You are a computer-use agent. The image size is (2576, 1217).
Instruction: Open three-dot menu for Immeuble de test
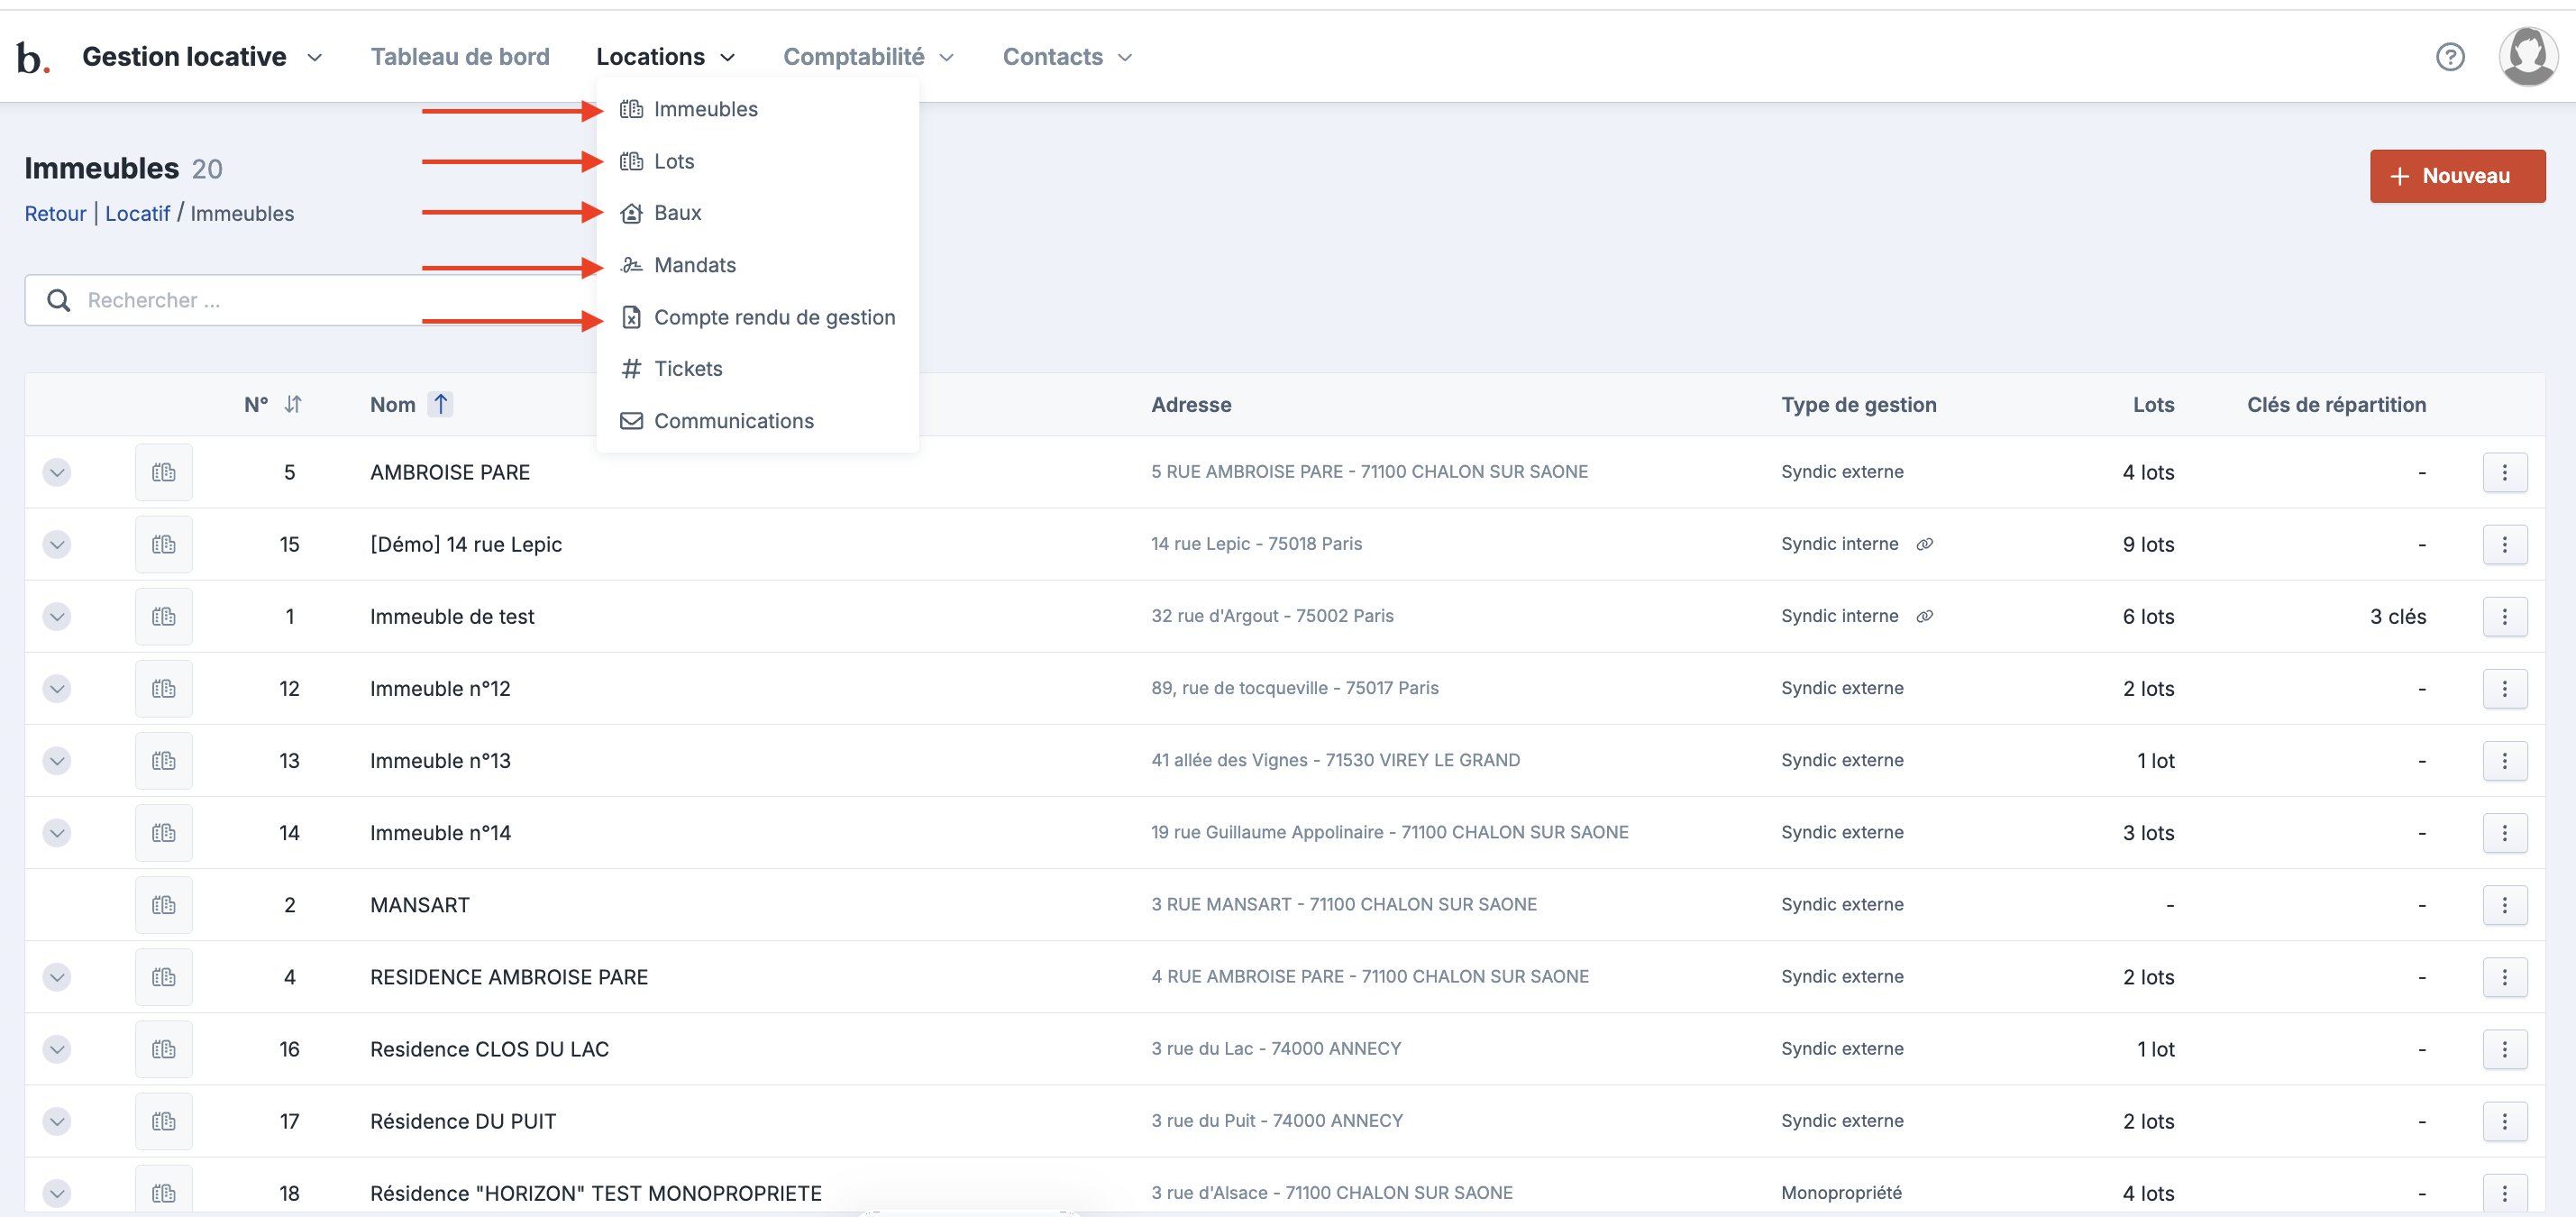tap(2504, 616)
